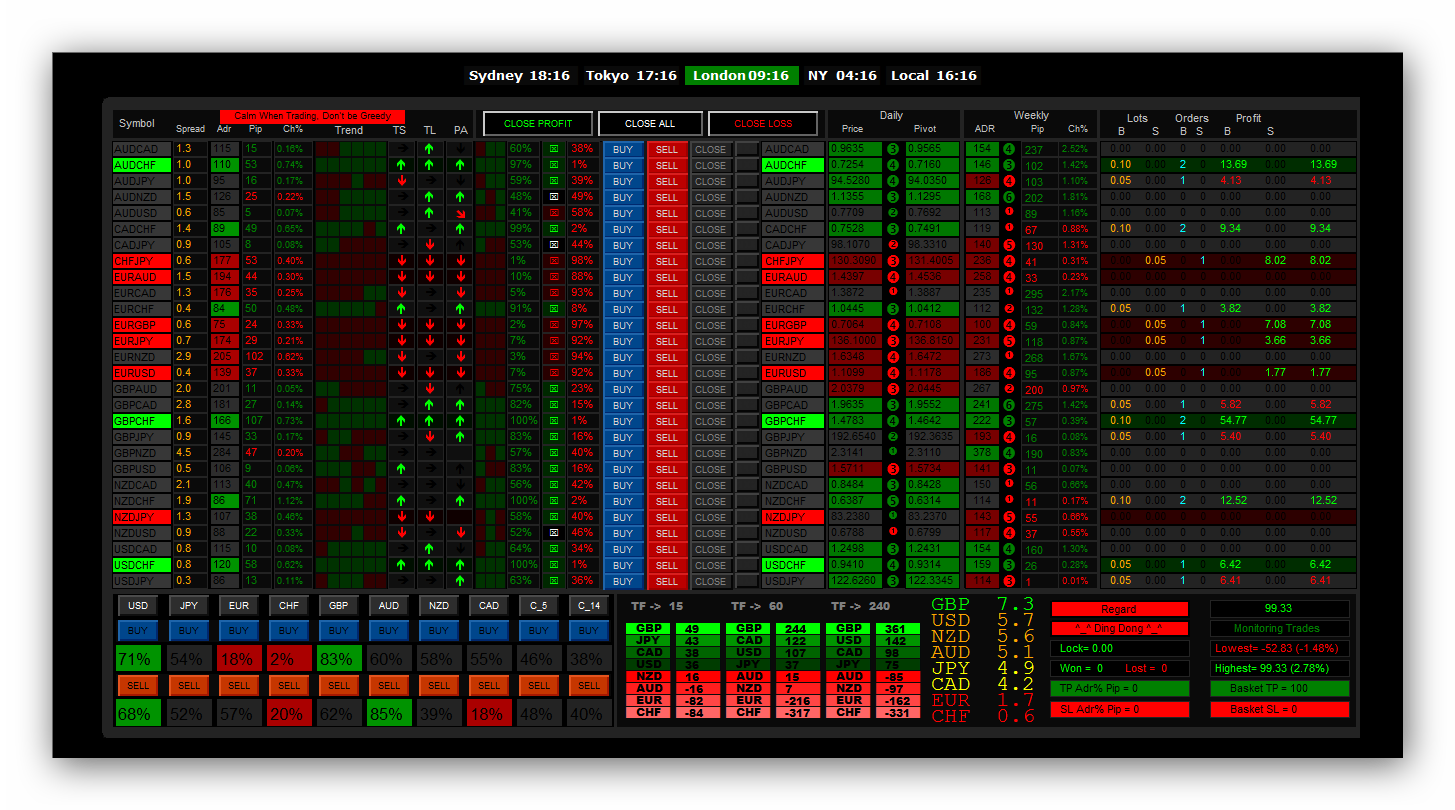Click the green PA up arrow for USDCHF
Image resolution: width=1455 pixels, height=810 pixels.
coord(460,565)
